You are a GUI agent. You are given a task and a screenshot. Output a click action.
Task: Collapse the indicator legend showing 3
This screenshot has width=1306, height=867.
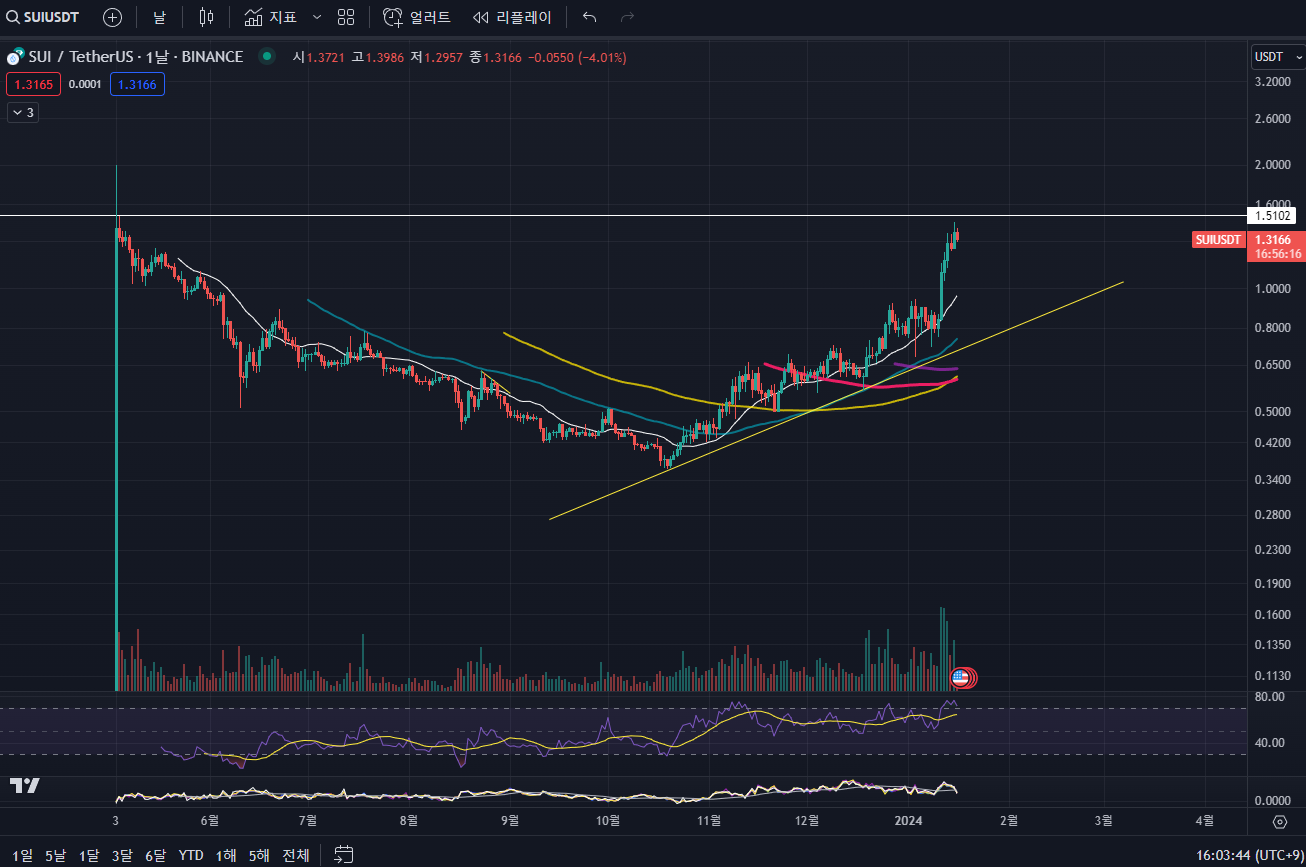tap(22, 113)
